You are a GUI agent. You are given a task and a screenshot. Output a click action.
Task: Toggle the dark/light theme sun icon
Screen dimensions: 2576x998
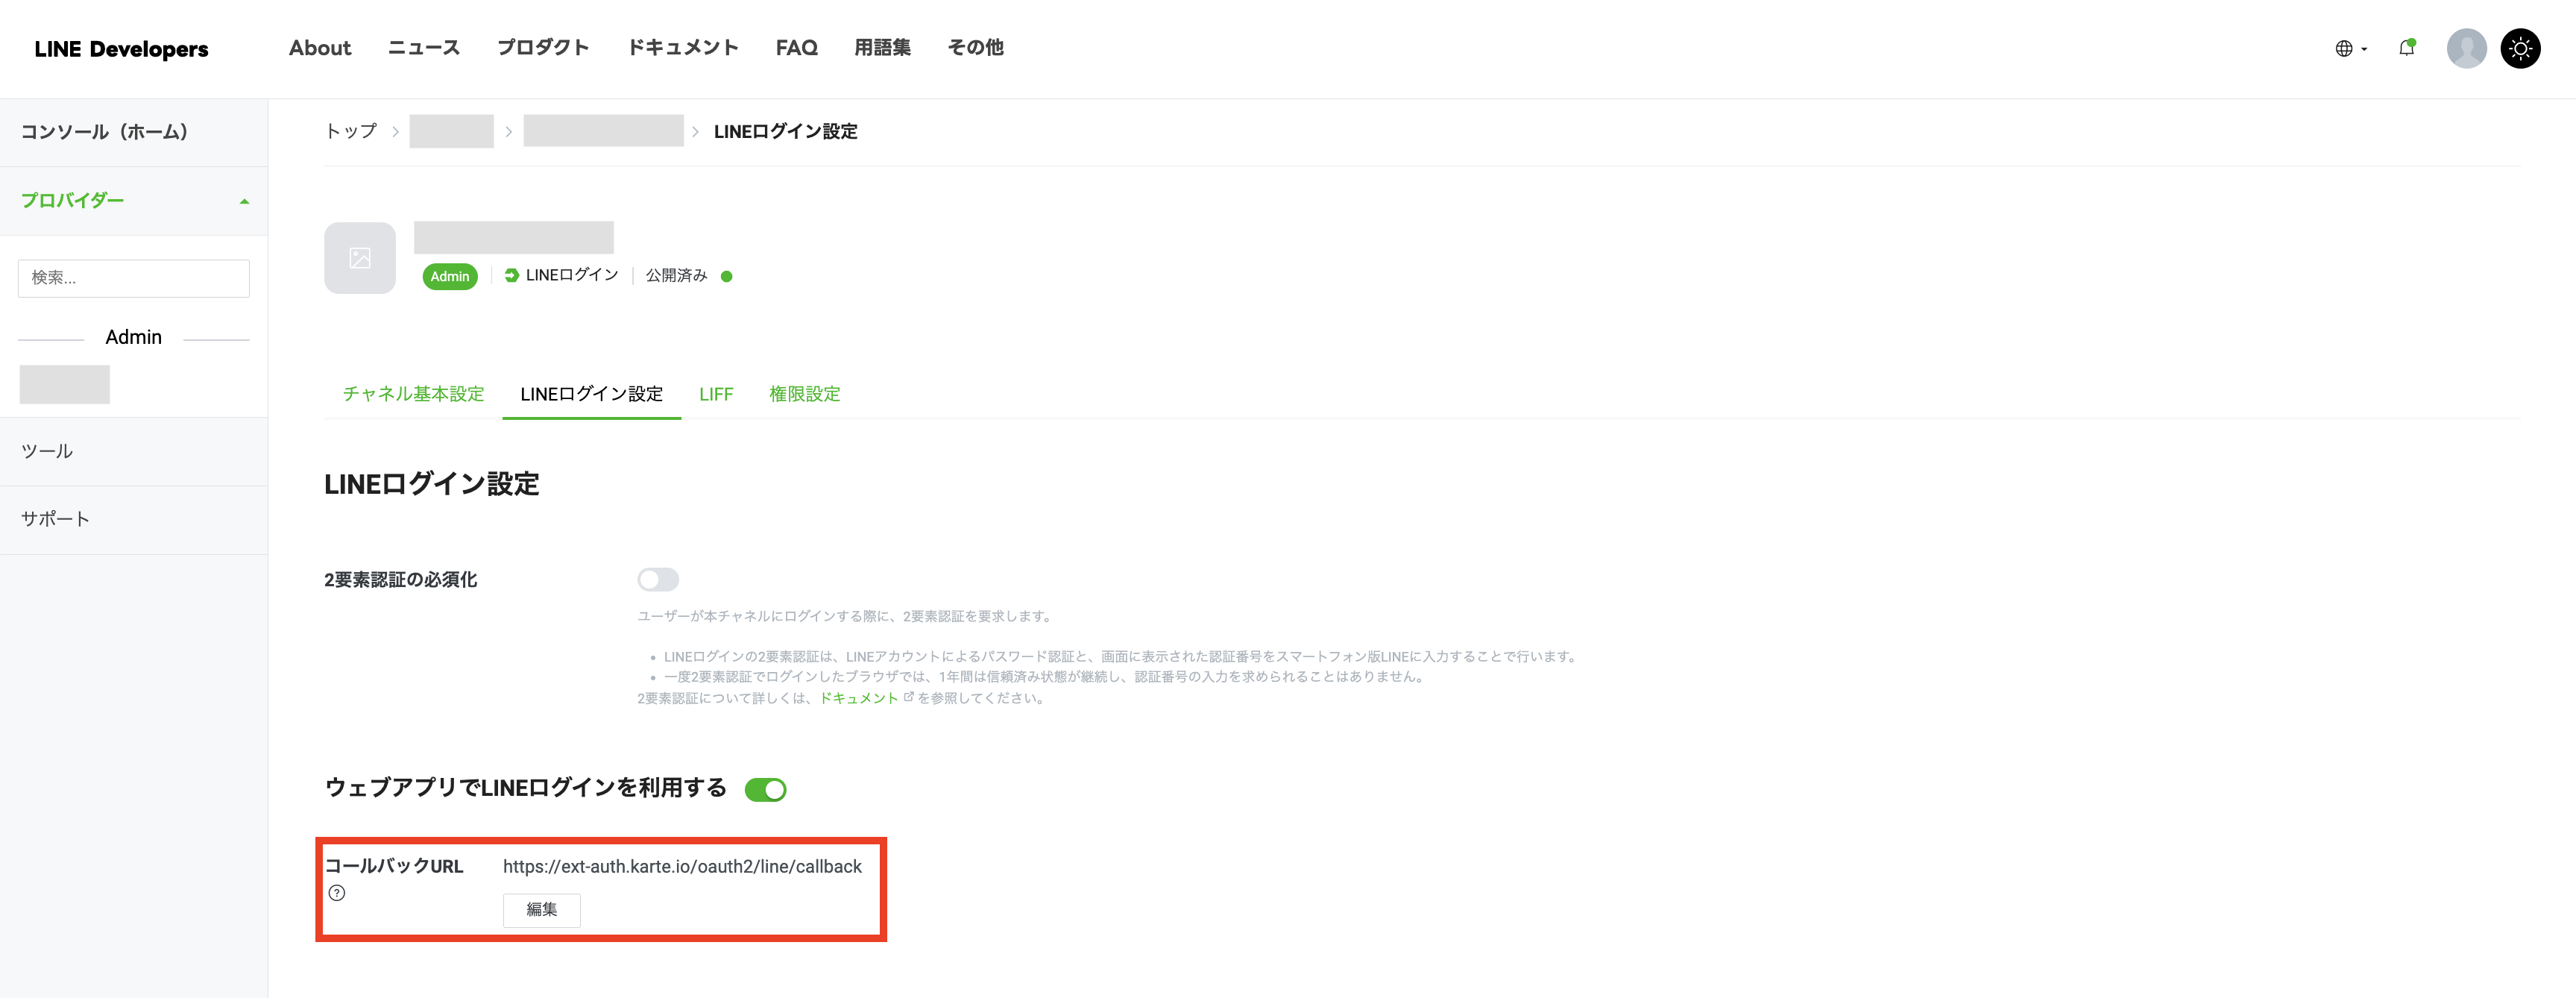[2520, 48]
